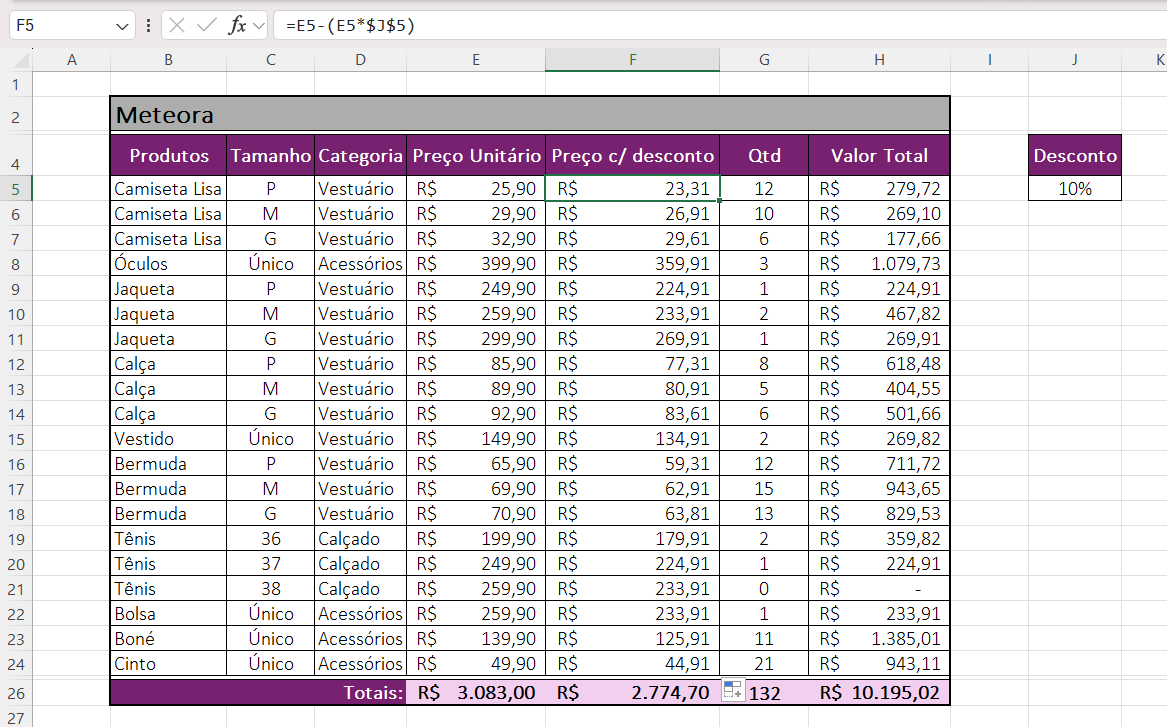Click the three-dot name box resize handle

click(x=148, y=26)
